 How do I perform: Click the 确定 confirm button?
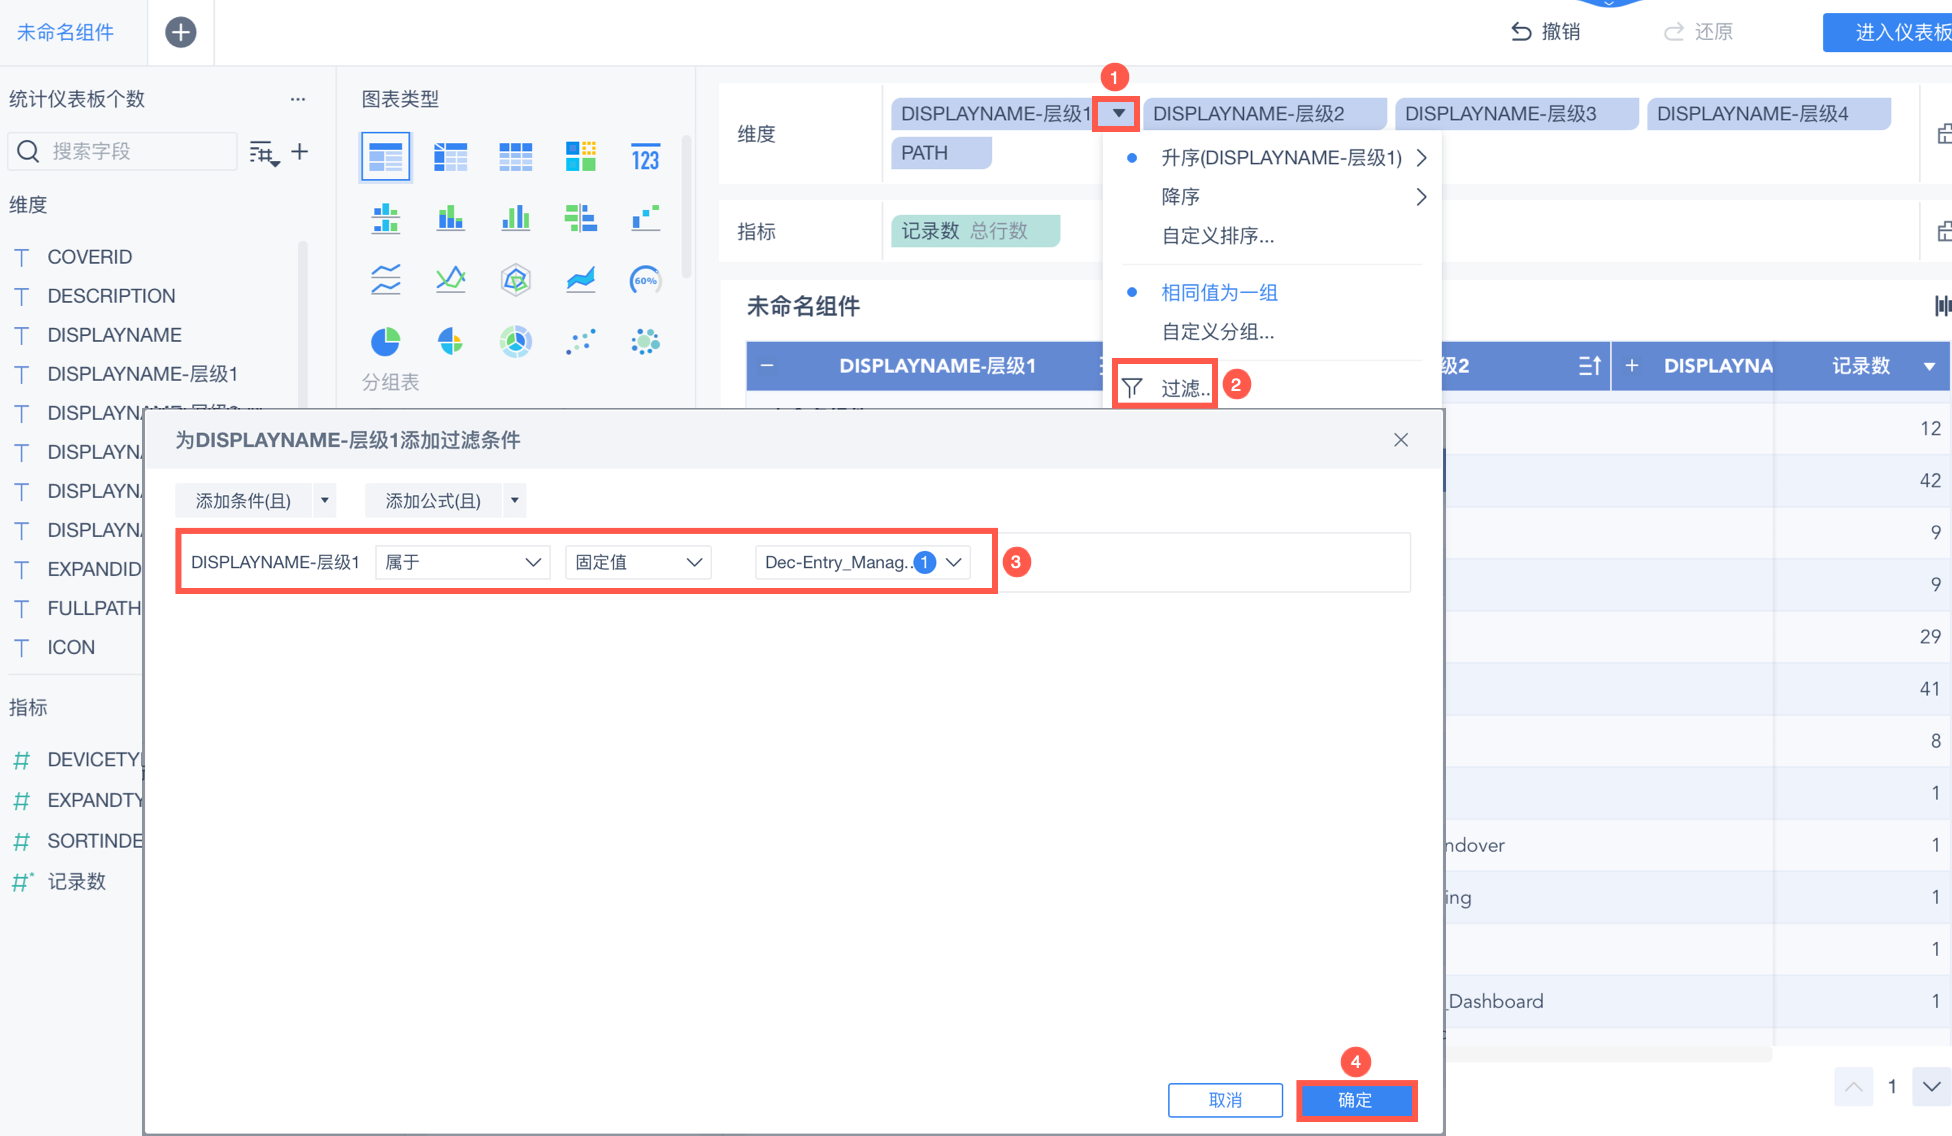pos(1355,1100)
